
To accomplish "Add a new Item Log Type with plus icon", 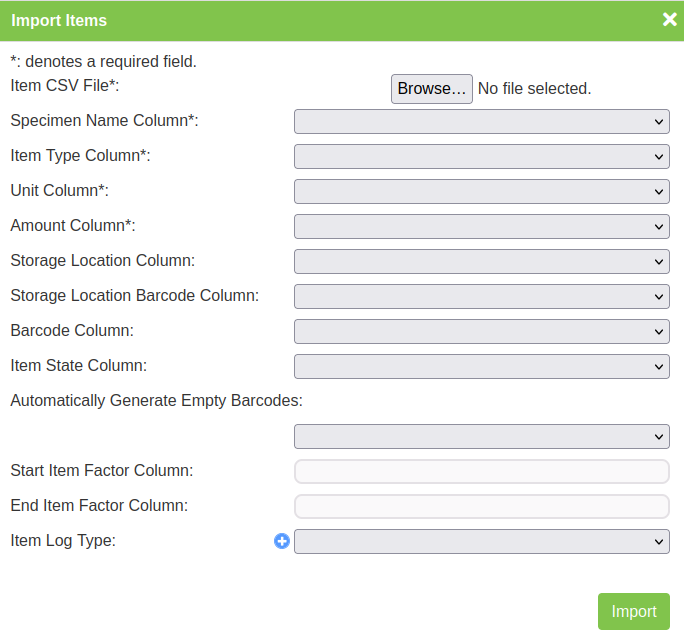I will coord(282,541).
